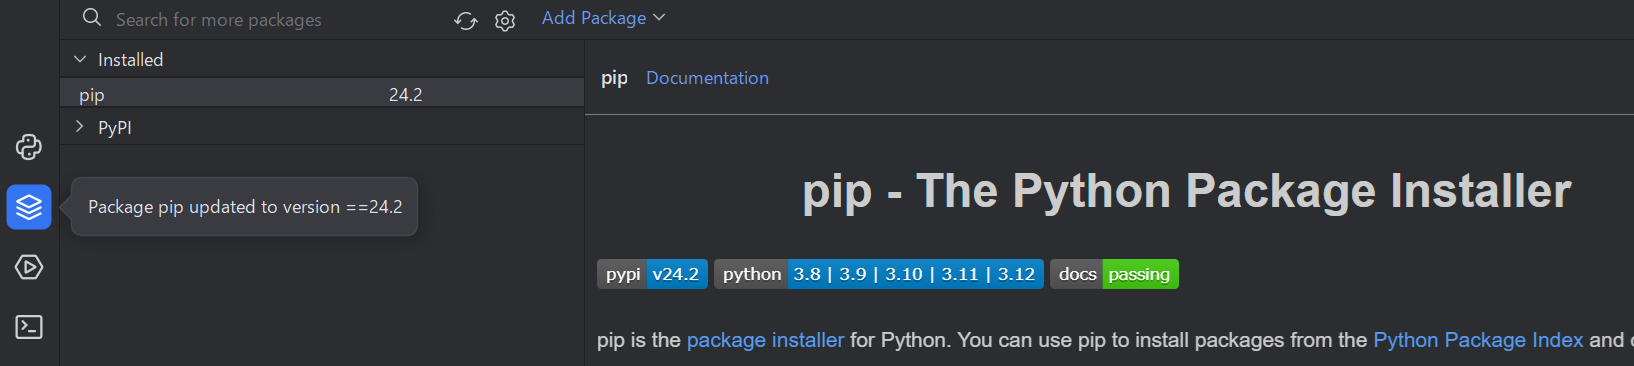Viewport: 1634px width, 366px height.
Task: Expand the PyPI repository group
Action: coord(80,127)
